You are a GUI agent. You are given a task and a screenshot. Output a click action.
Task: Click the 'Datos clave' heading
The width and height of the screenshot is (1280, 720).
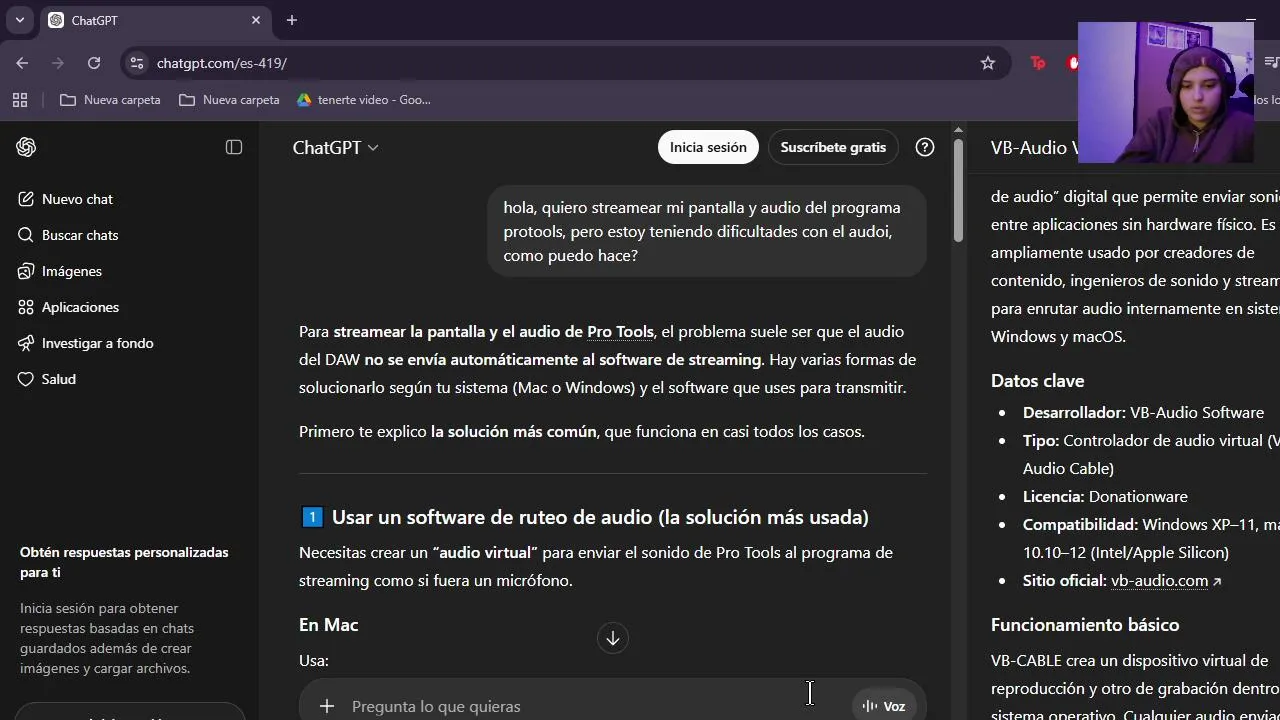pos(1037,381)
